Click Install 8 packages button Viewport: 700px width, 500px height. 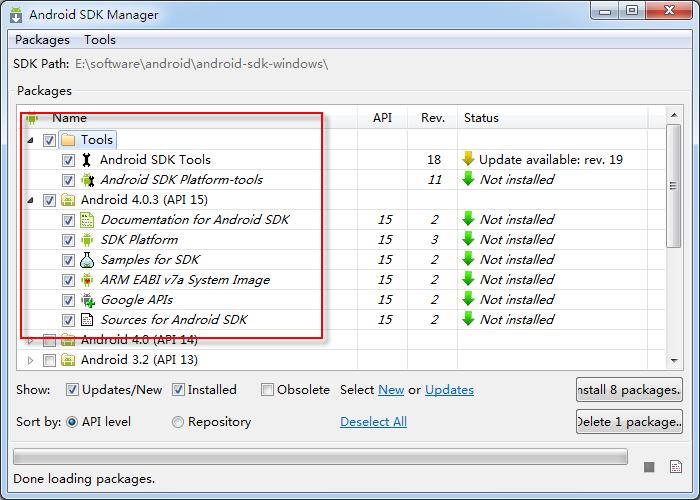pos(629,390)
